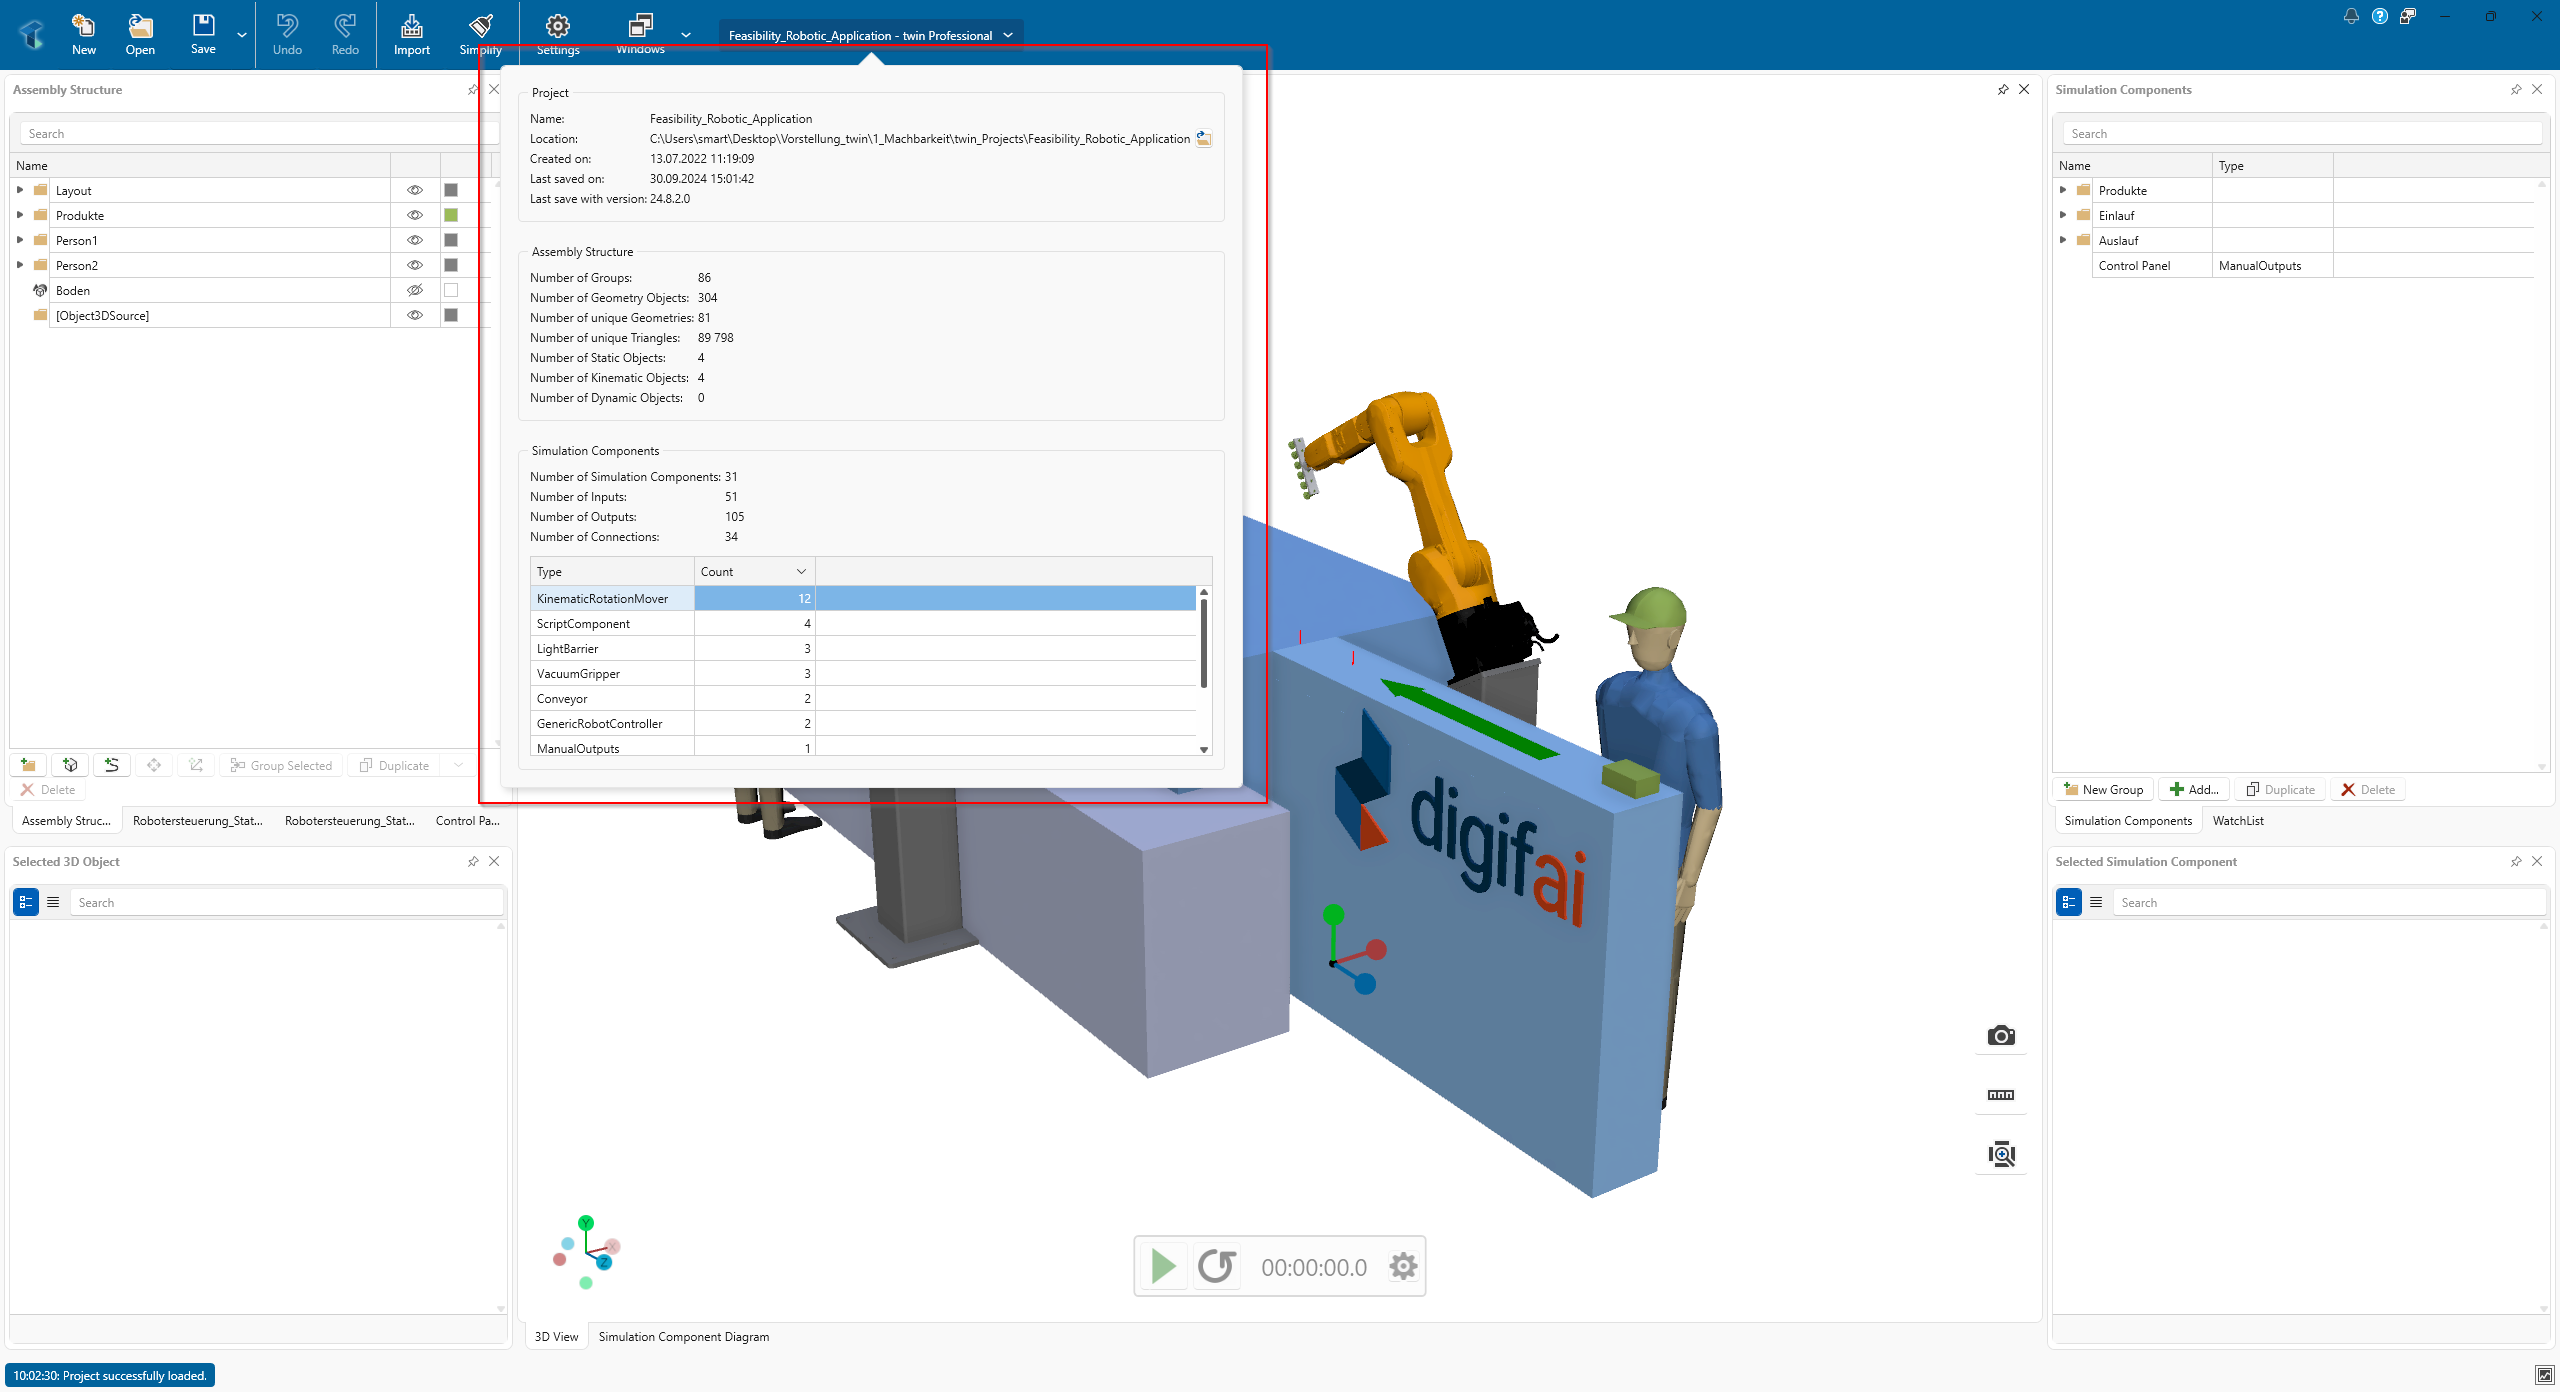The image size is (2560, 1392).
Task: Click the Simulate/play button icon
Action: click(1163, 1265)
